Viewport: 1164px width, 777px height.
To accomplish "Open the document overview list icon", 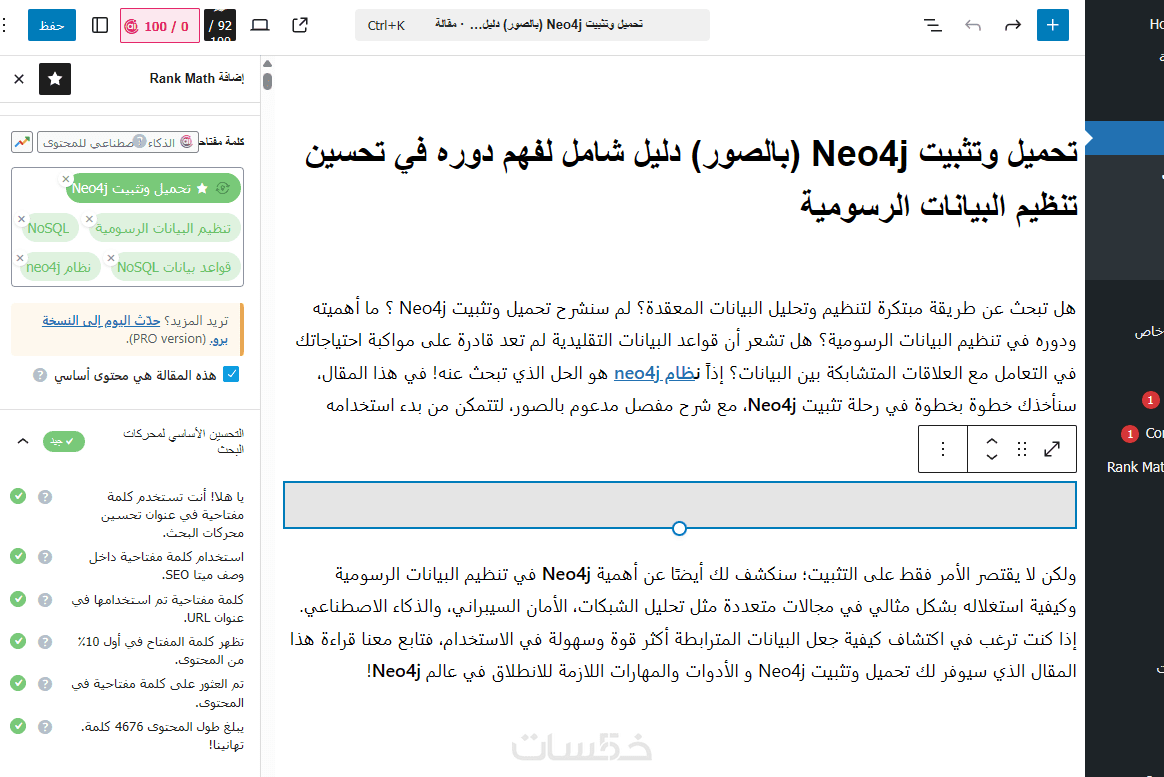I will (933, 25).
